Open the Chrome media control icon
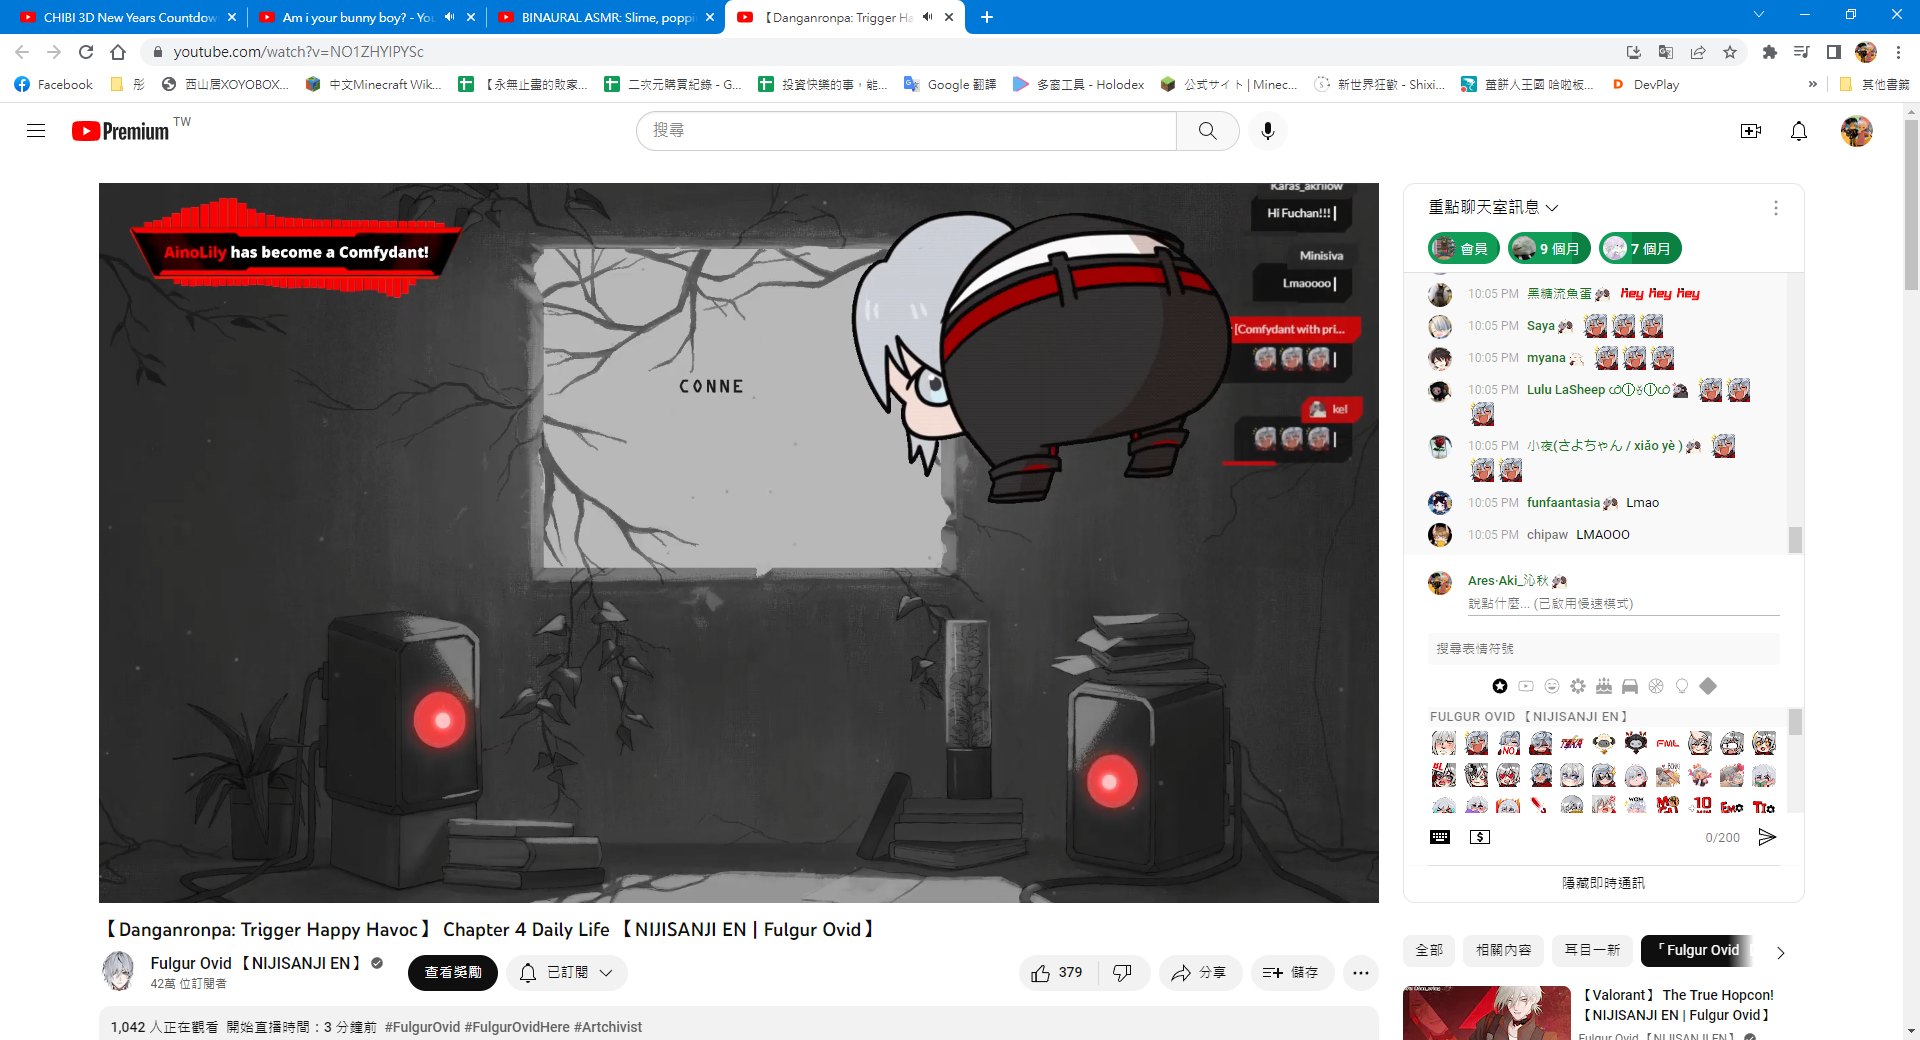Screen dimensions: 1920x1040 1800,52
